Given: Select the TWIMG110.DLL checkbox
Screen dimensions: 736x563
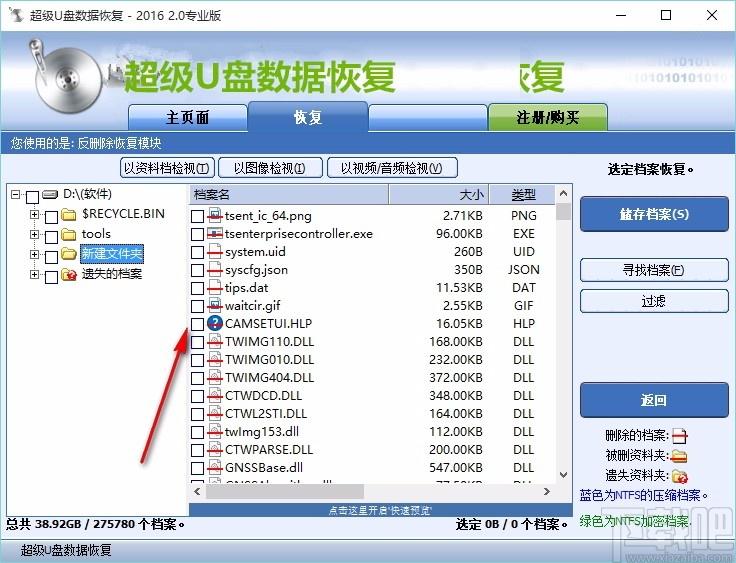Looking at the screenshot, I should pyautogui.click(x=198, y=342).
